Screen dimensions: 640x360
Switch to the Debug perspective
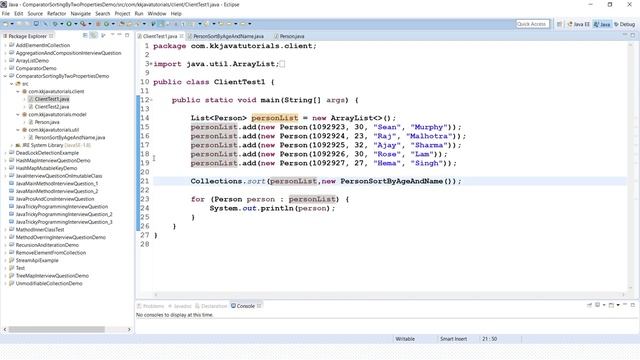point(625,24)
